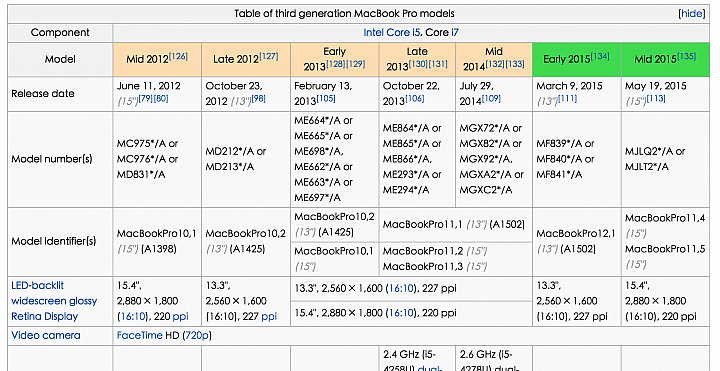Open reference [132] under Mid 2014
The height and width of the screenshot is (371, 720).
[495, 64]
